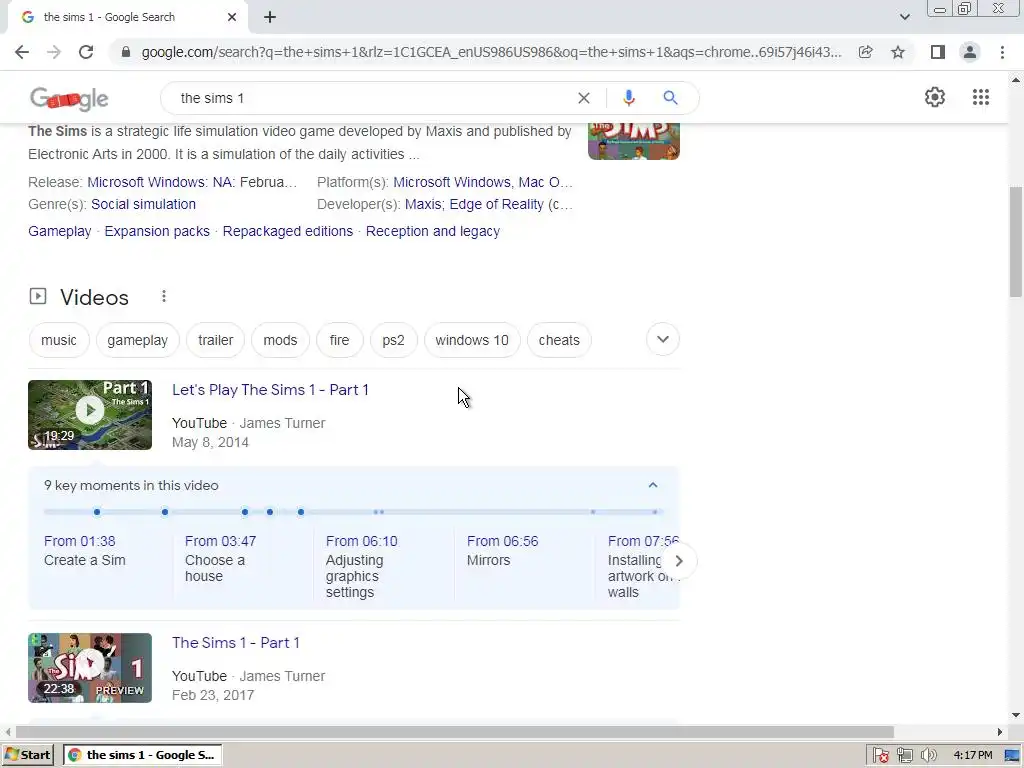Jump to From 06:56 Mirrors moment
The image size is (1024, 768).
coord(502,551)
